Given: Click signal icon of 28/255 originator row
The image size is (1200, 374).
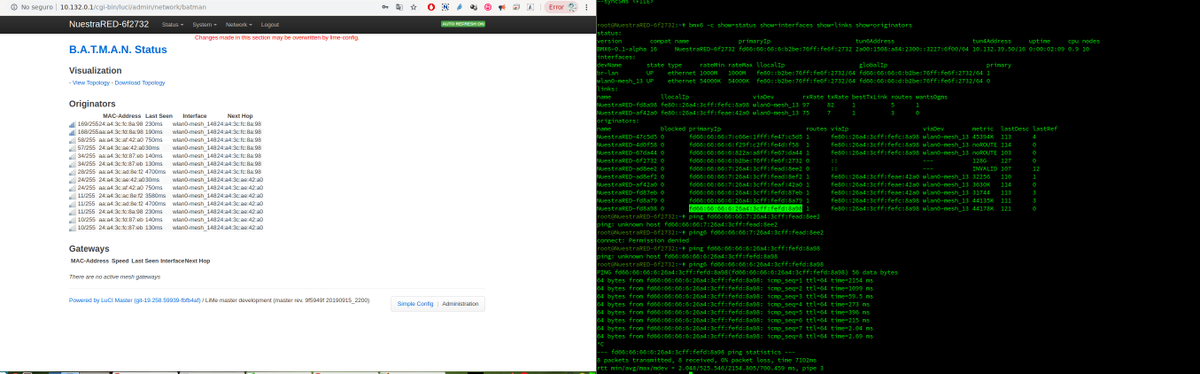Looking at the screenshot, I should [72, 172].
